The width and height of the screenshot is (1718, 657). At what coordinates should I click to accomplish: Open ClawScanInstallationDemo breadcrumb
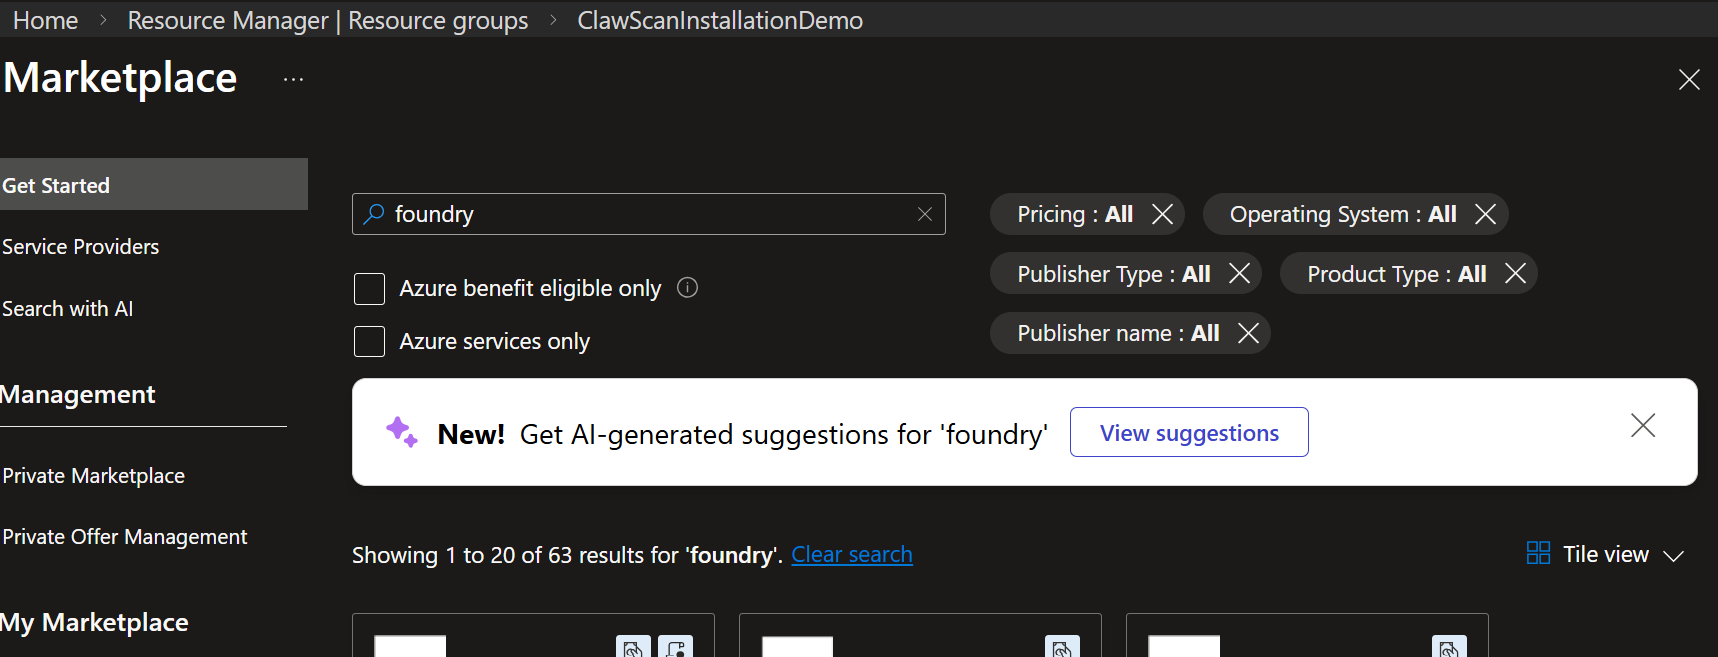click(x=720, y=20)
